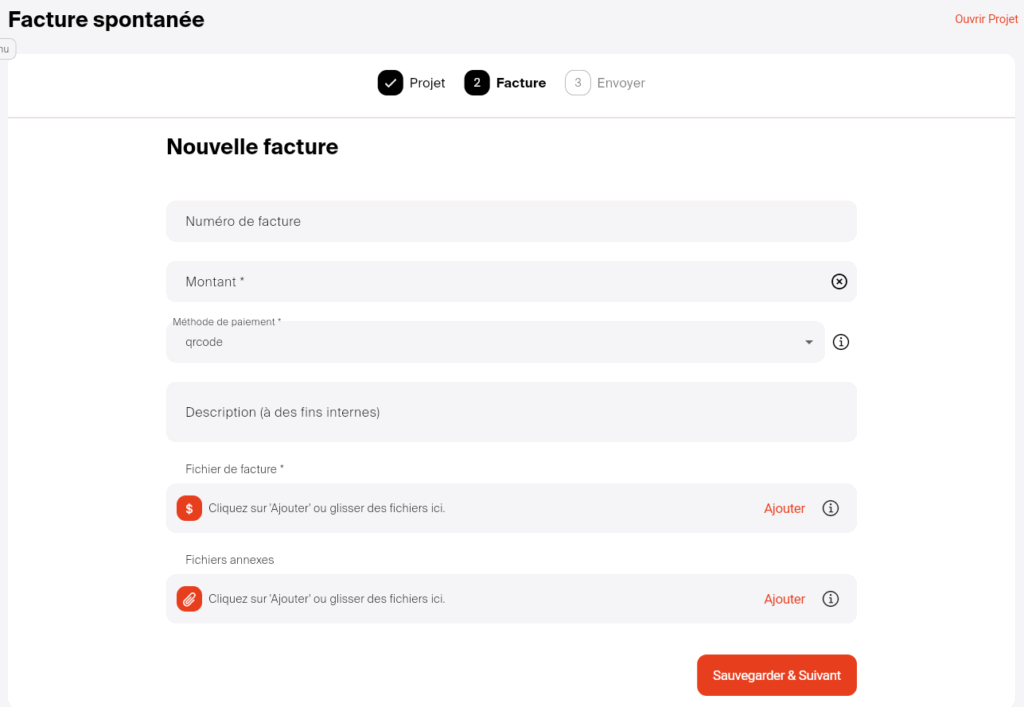The height and width of the screenshot is (707, 1024).
Task: Select the Facture step label
Action: [x=521, y=83]
